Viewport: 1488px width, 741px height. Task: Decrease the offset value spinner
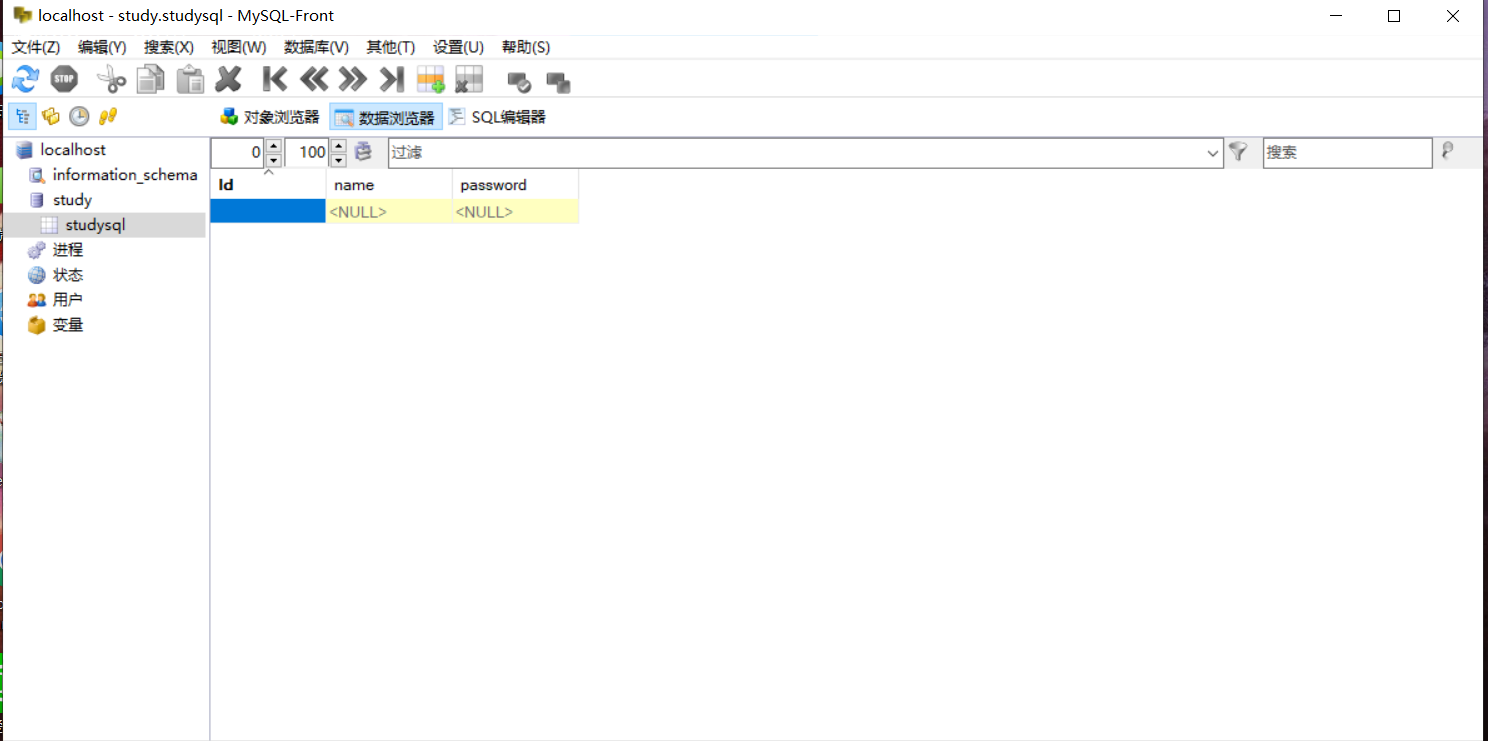point(273,160)
